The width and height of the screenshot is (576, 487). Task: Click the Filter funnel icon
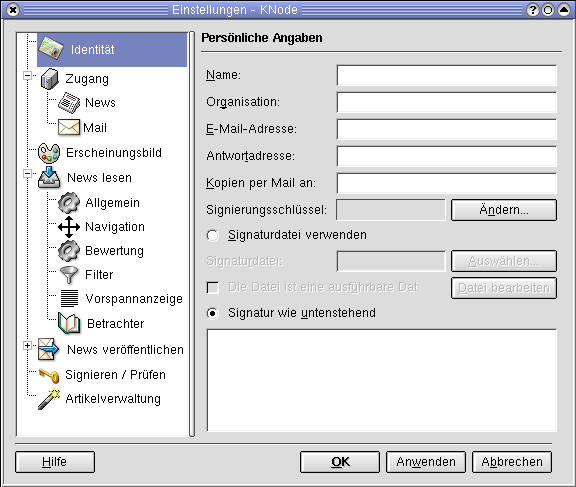click(x=69, y=275)
